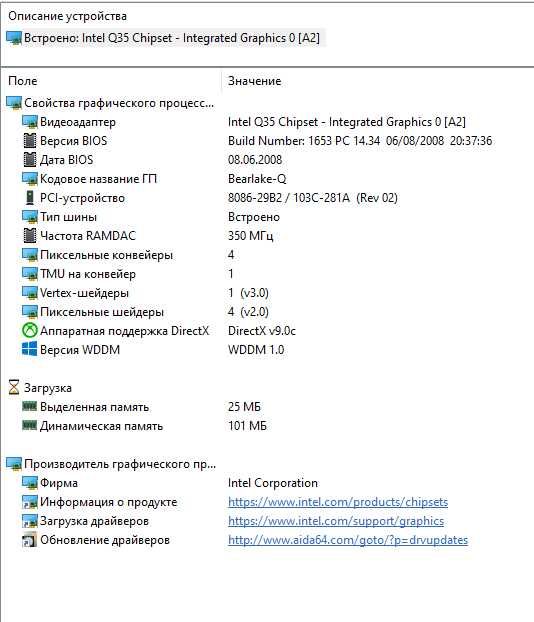
Task: Click the Видеоадаптер value 'Intel Q35 Chipset - Integrated Graphics 0 [A2]'
Action: coord(347,122)
